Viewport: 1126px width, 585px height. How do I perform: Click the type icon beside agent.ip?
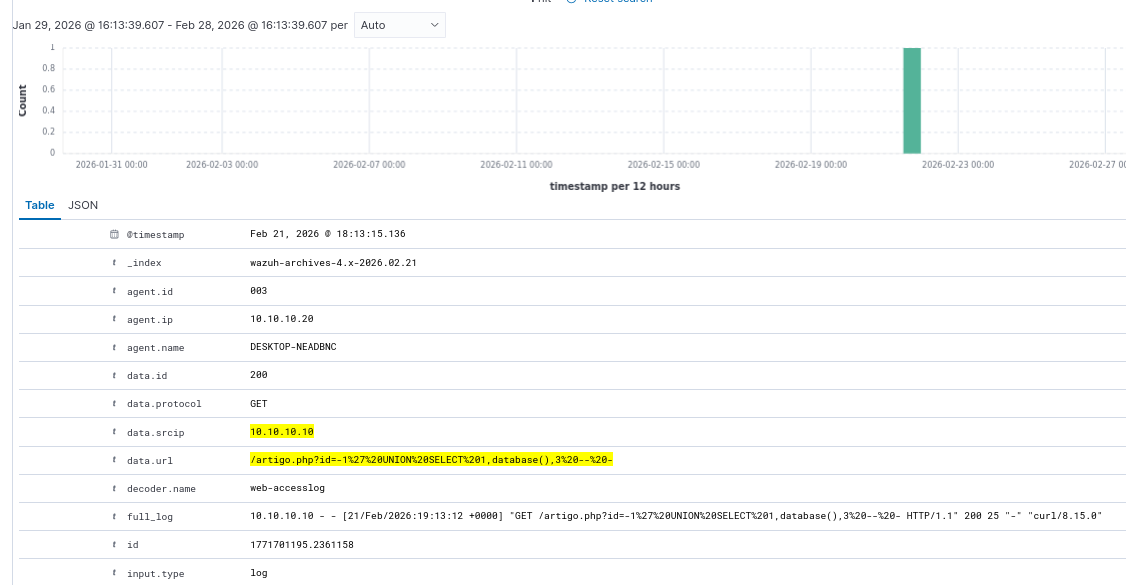point(114,319)
